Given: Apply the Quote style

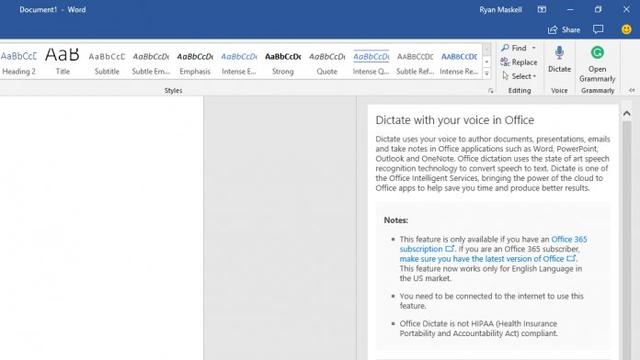Looking at the screenshot, I should (x=327, y=62).
